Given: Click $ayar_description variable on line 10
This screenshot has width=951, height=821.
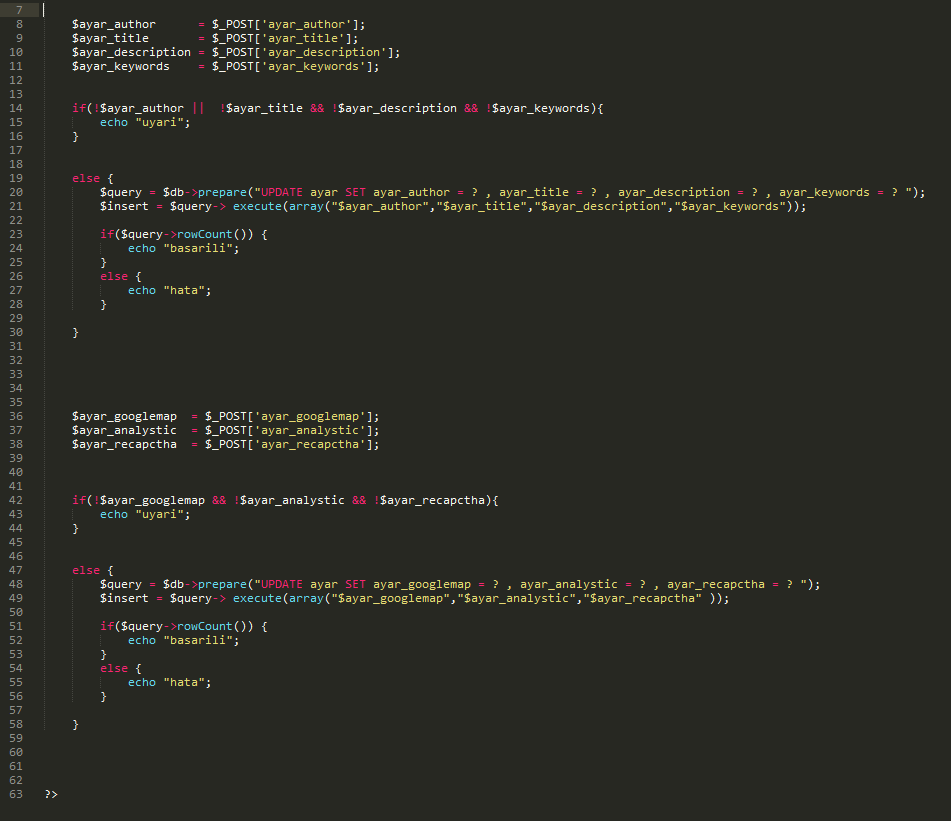Looking at the screenshot, I should pos(131,52).
